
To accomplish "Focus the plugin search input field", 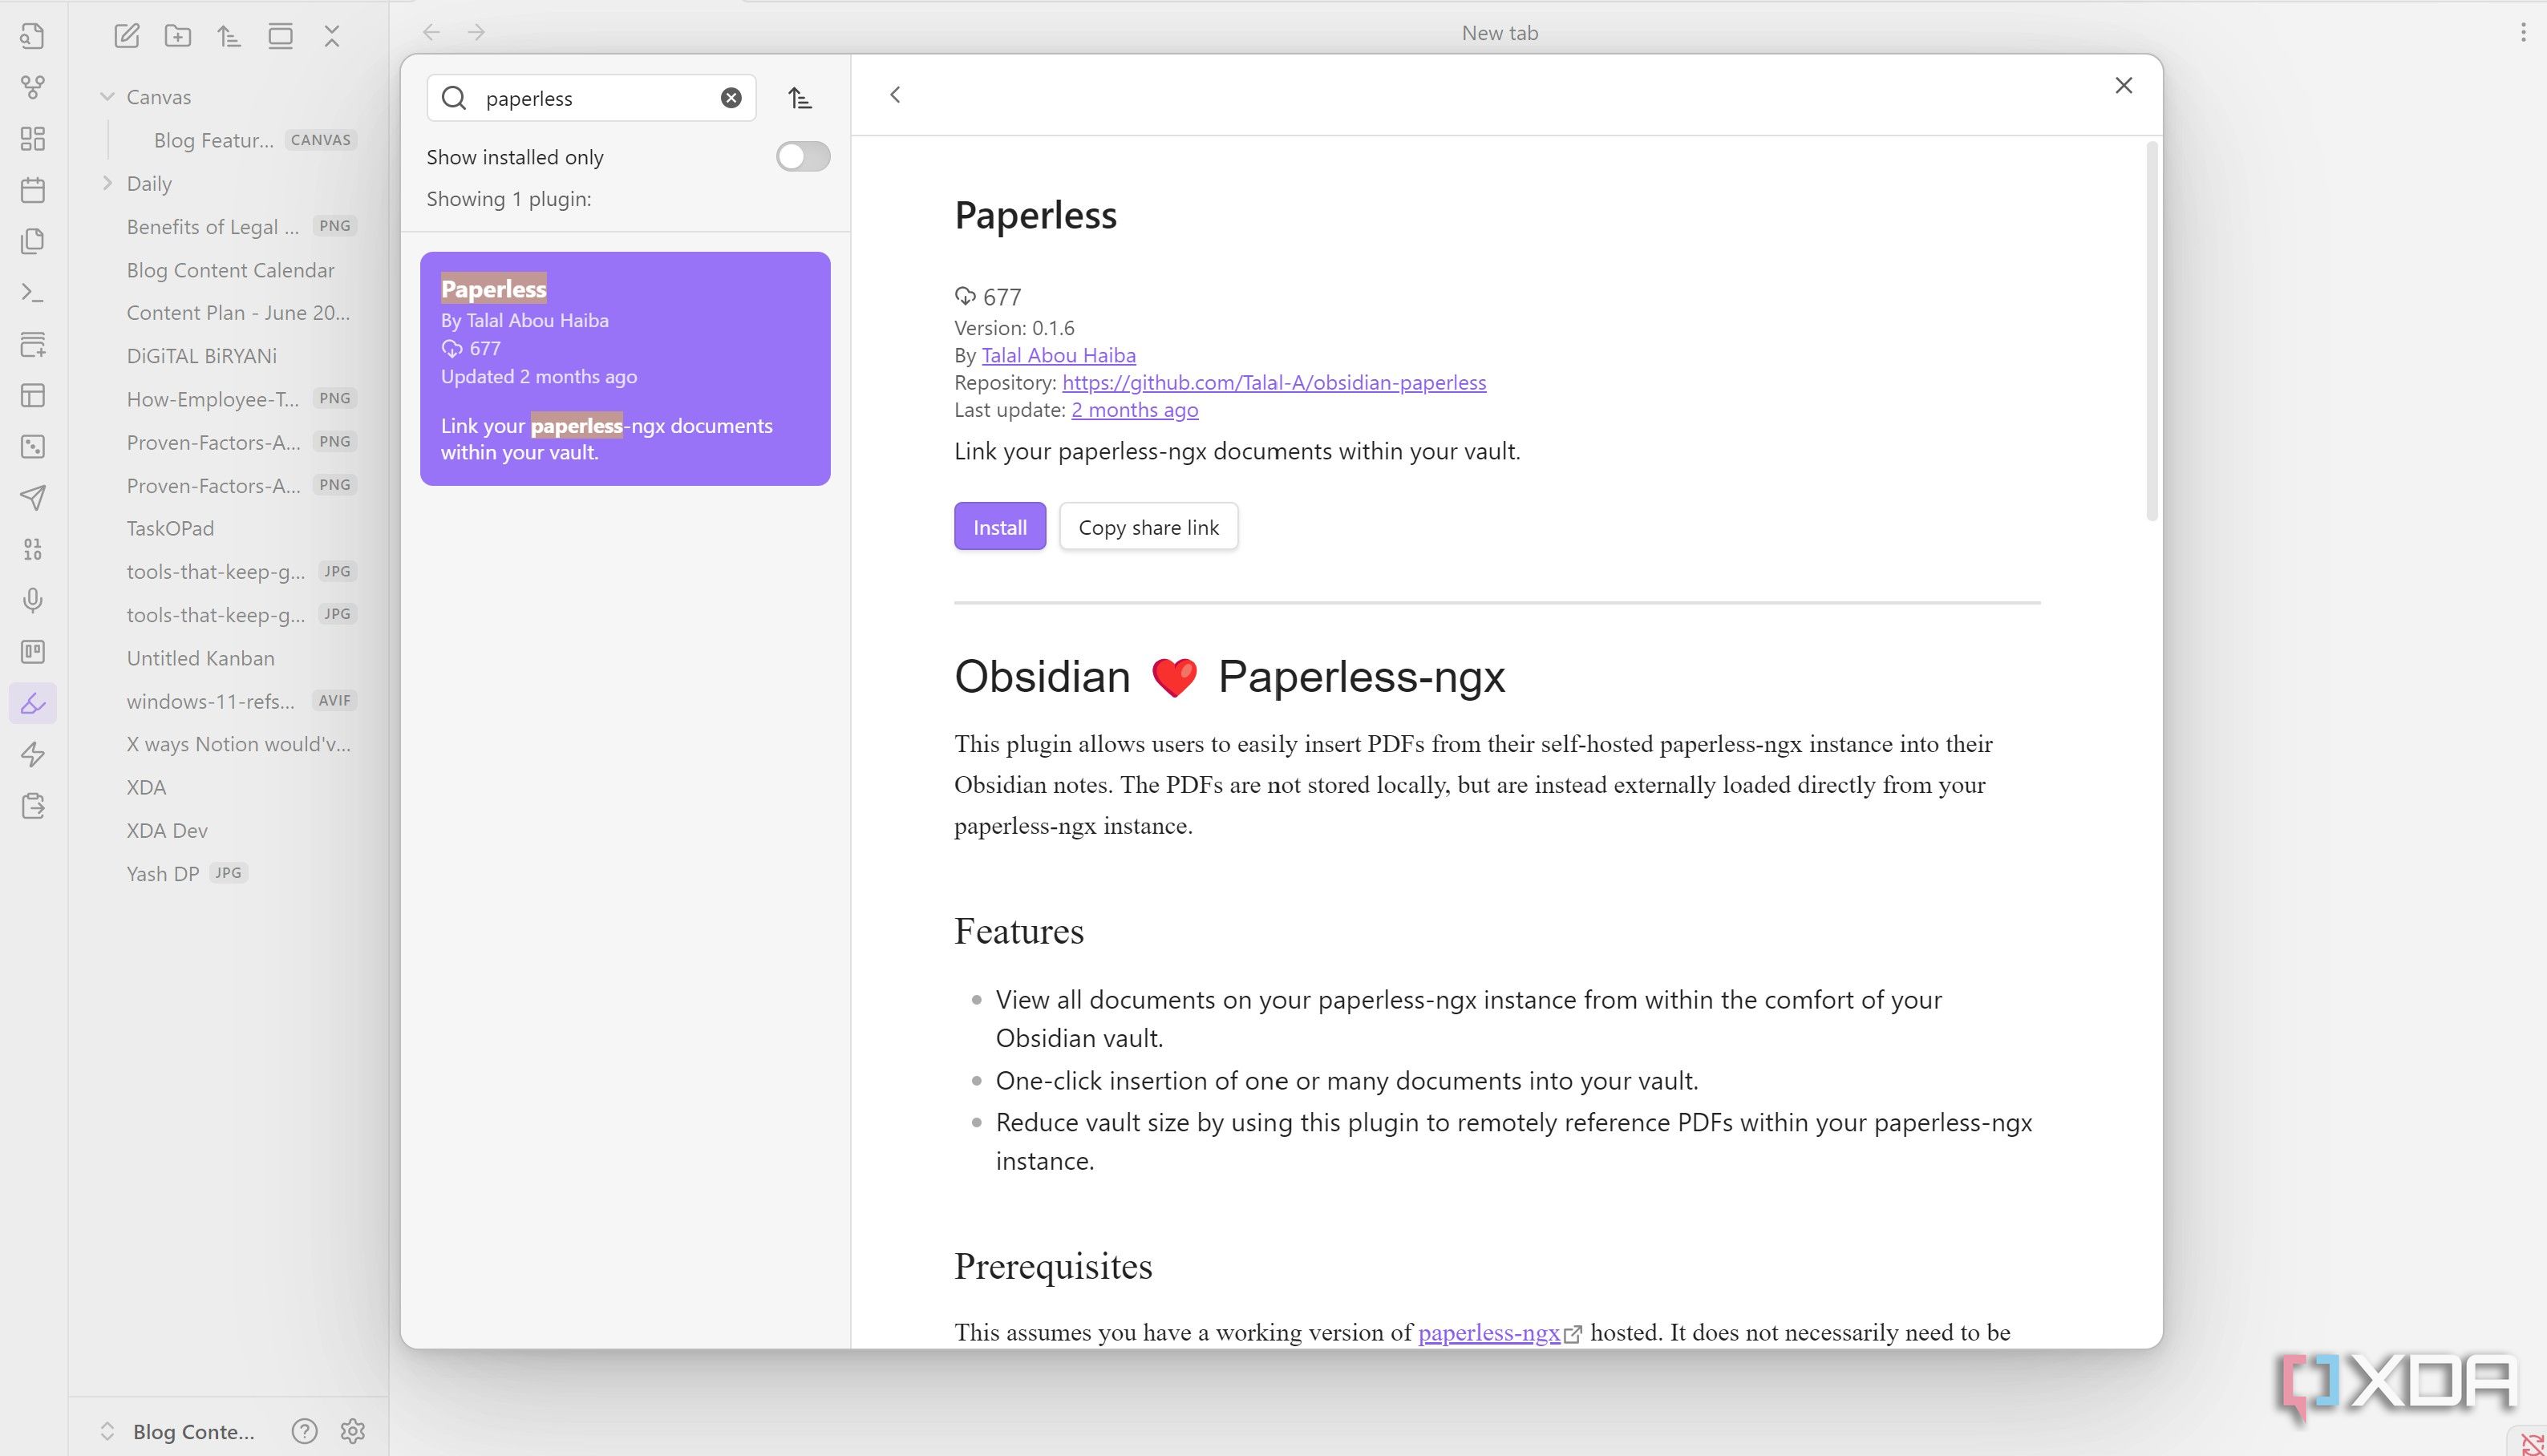I will point(591,97).
